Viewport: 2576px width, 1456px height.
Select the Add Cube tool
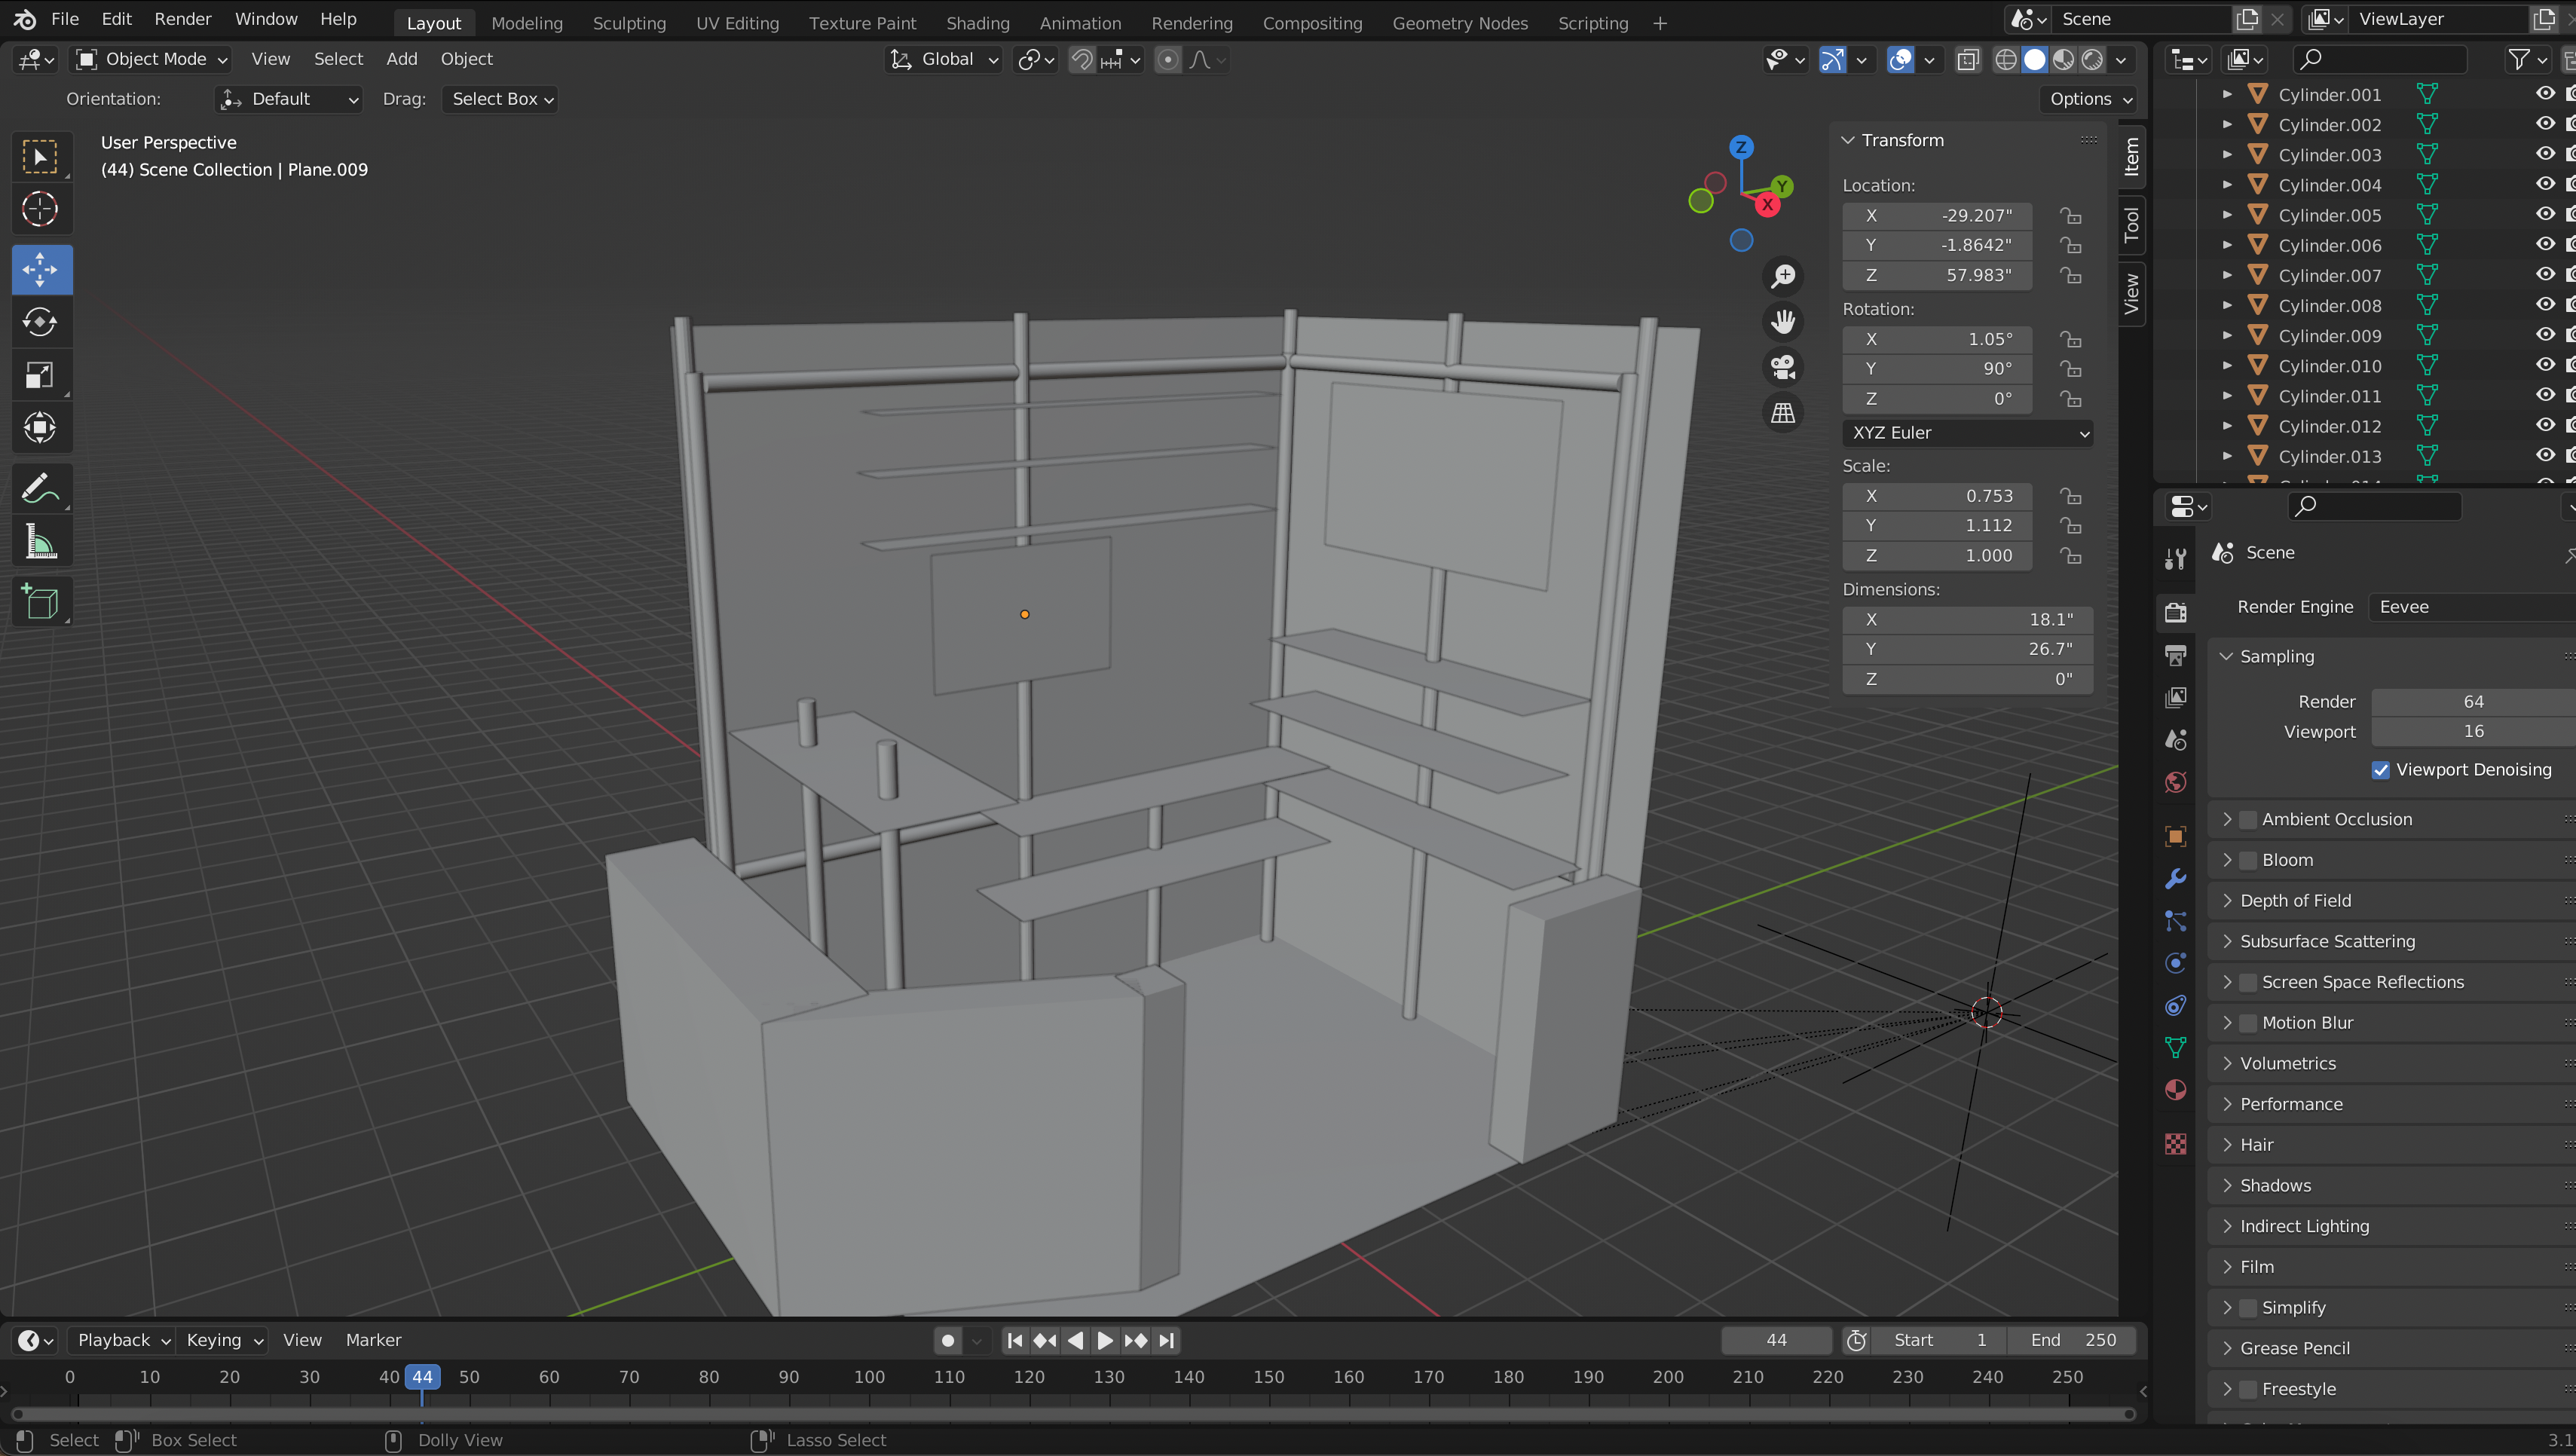pos(40,602)
